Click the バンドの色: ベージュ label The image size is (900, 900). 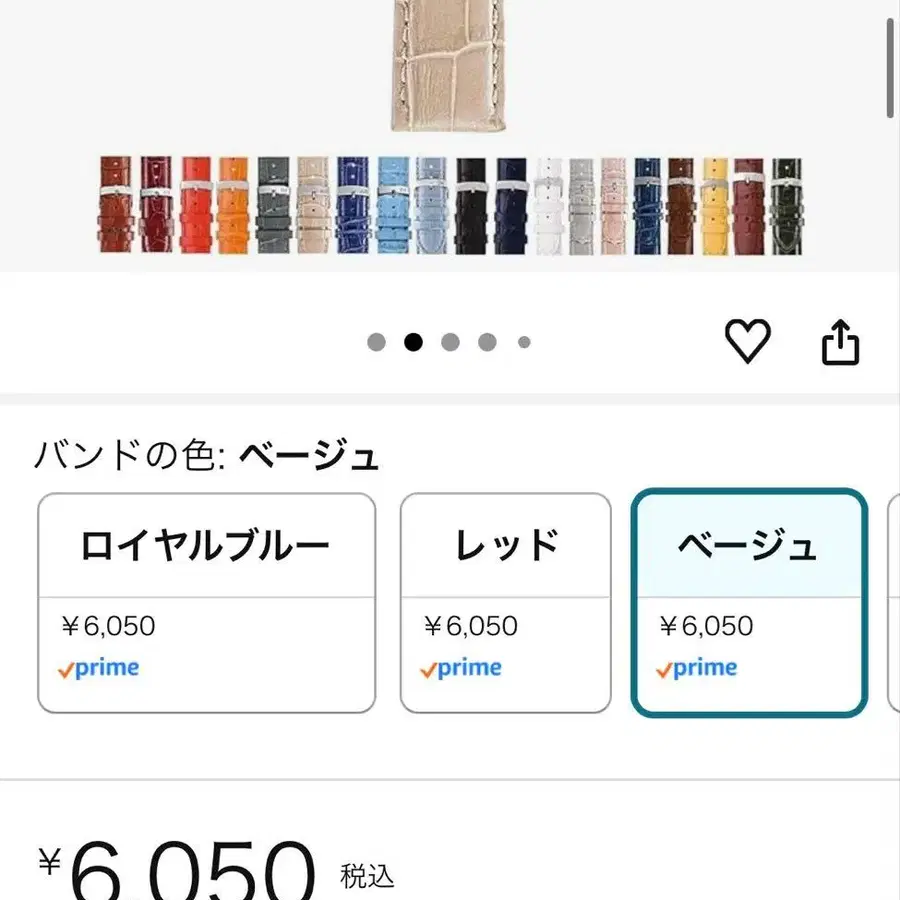tap(208, 456)
